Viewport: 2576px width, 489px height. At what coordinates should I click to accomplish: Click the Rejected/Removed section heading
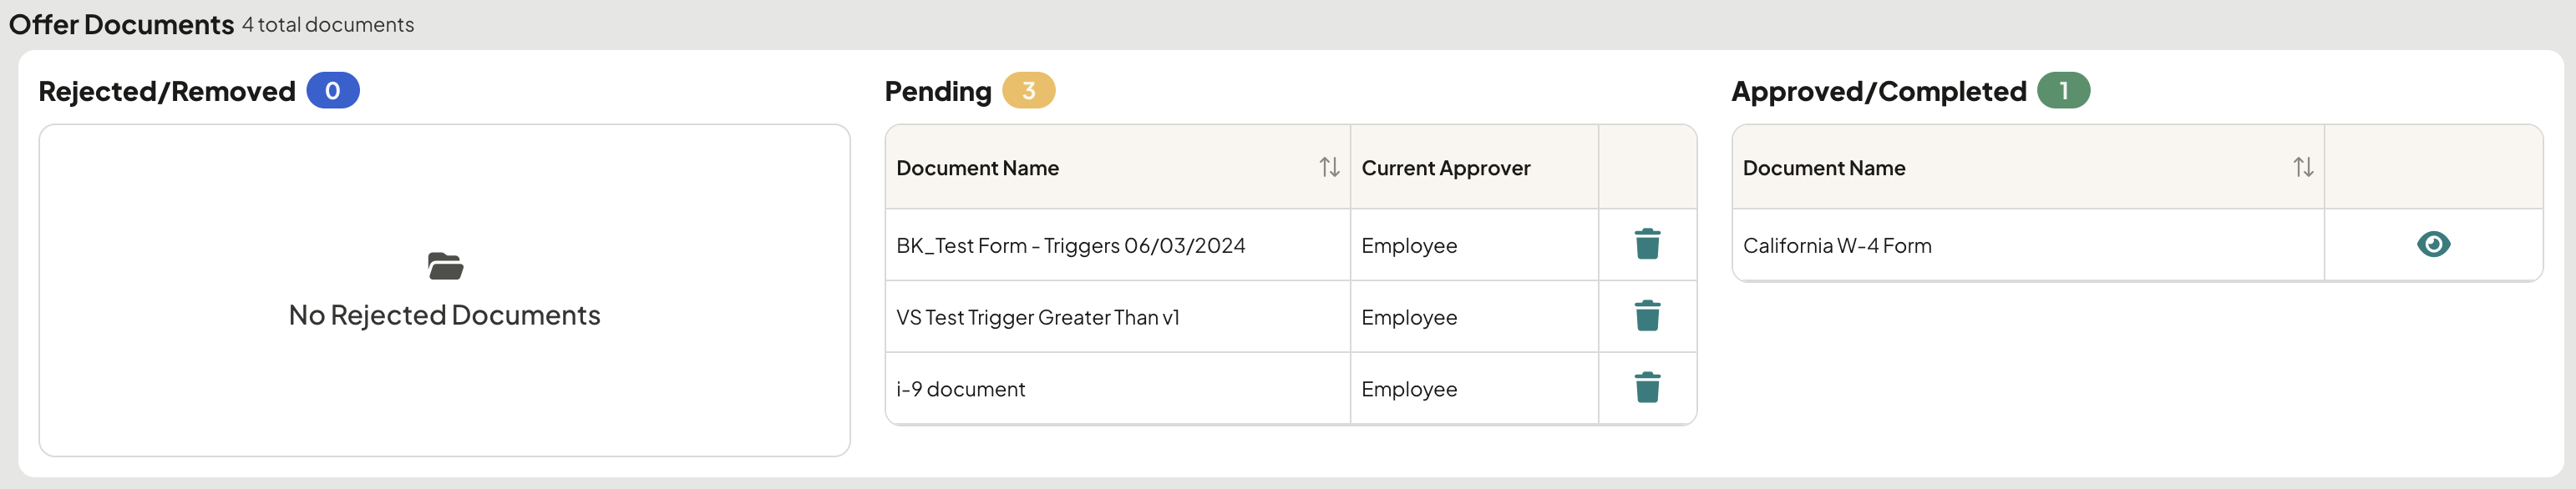coord(167,91)
